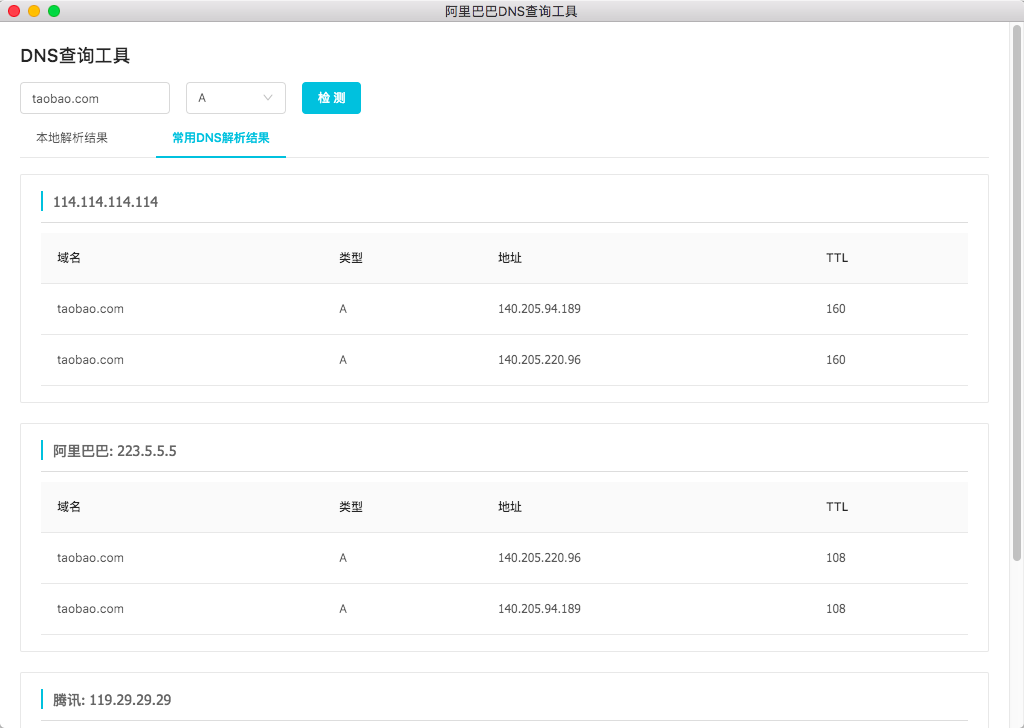The image size is (1024, 728).
Task: Click the vertical scrollbar on the right
Action: point(1017,294)
